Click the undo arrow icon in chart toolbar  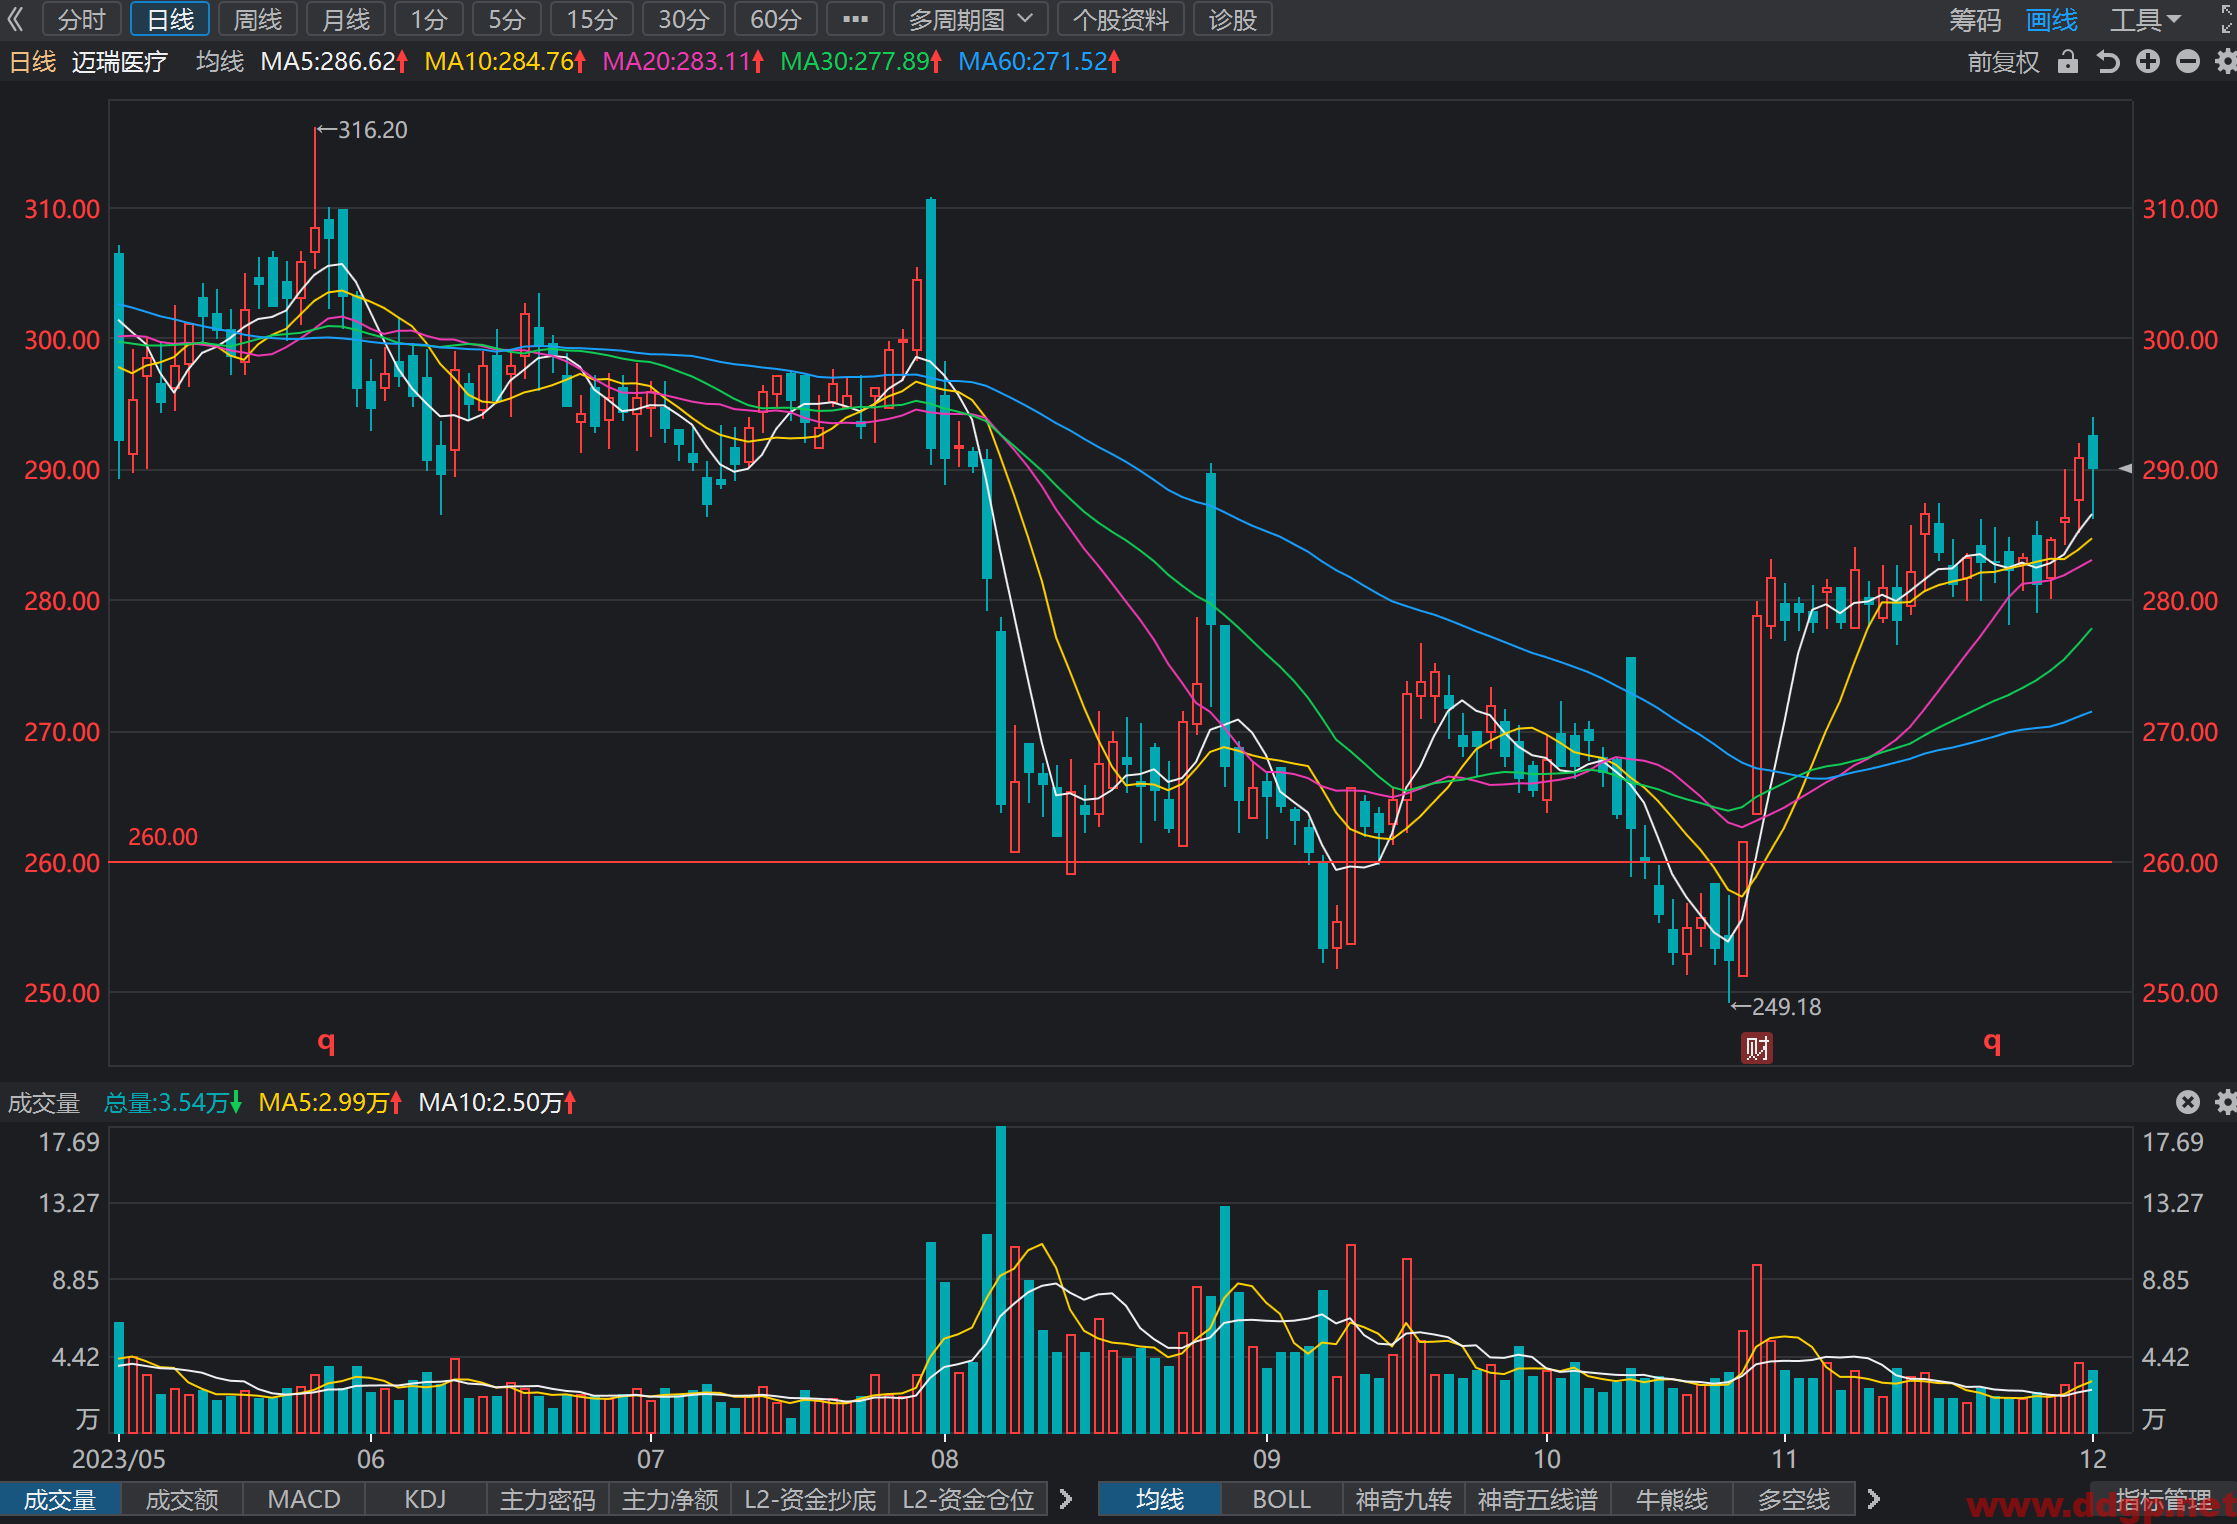coord(2108,62)
